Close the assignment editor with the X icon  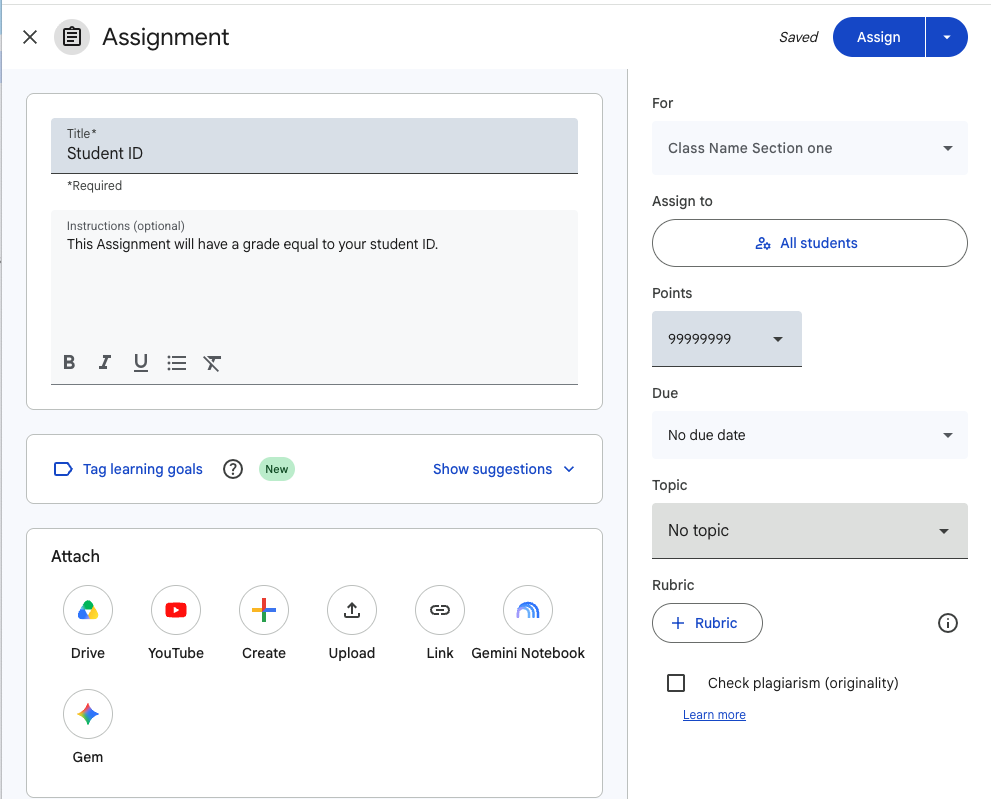[x=30, y=37]
